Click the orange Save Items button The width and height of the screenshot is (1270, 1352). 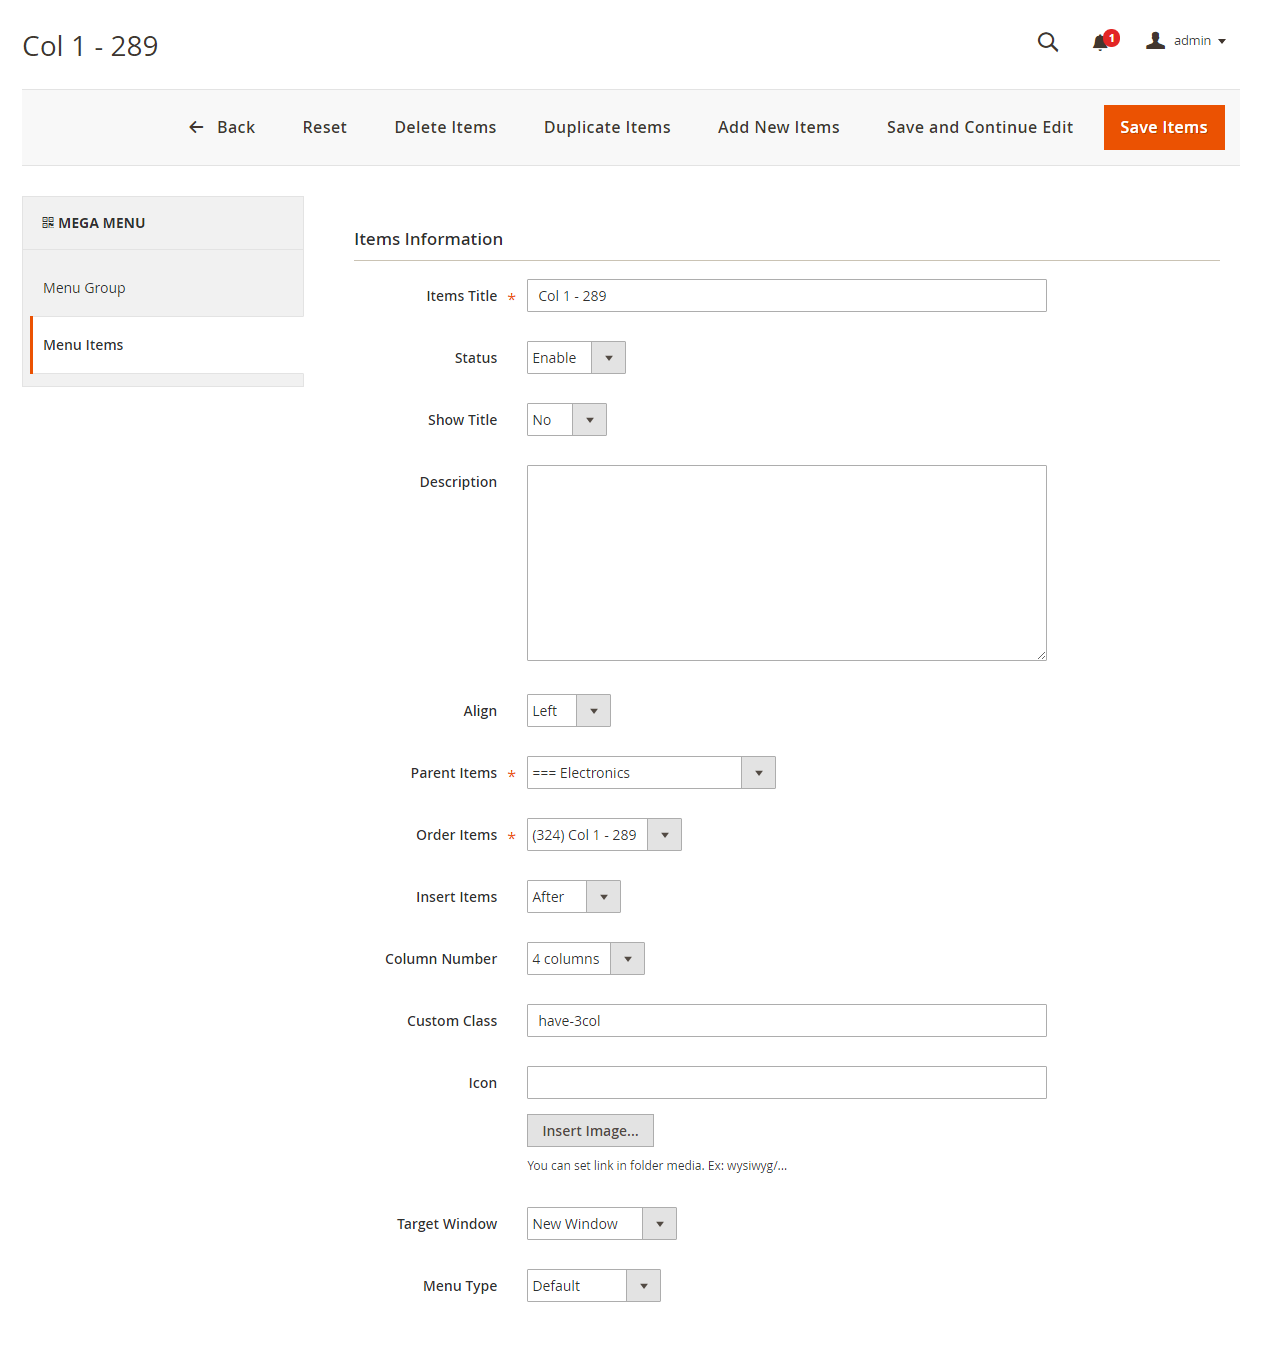(1164, 127)
